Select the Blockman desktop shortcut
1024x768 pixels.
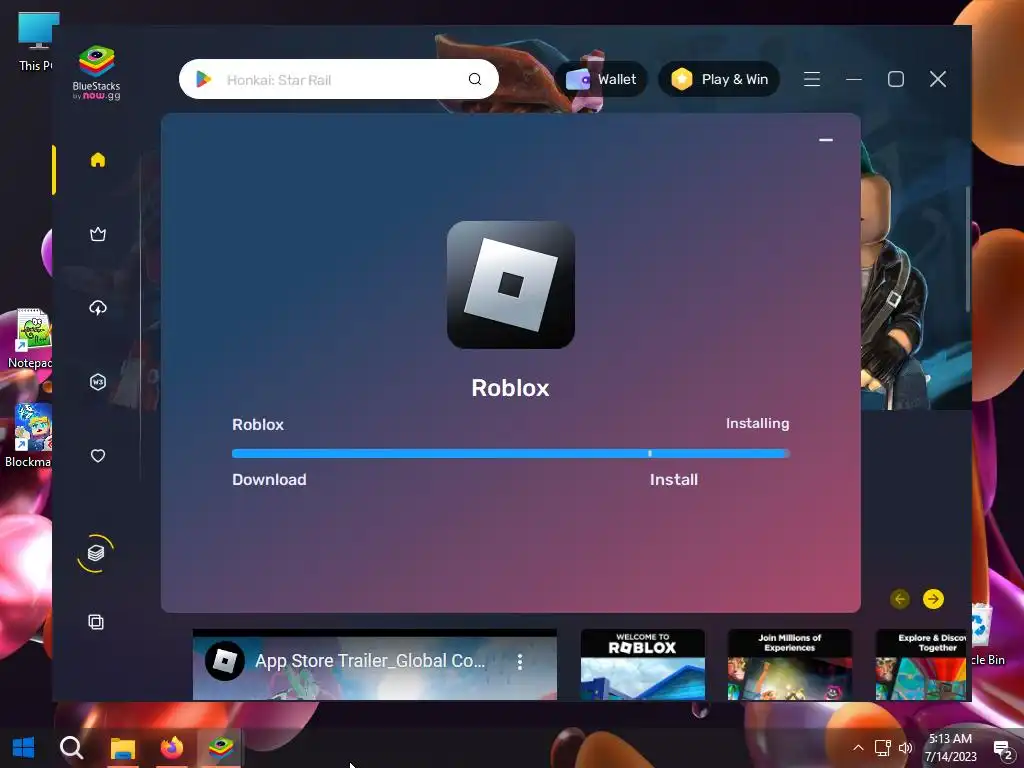(x=27, y=436)
